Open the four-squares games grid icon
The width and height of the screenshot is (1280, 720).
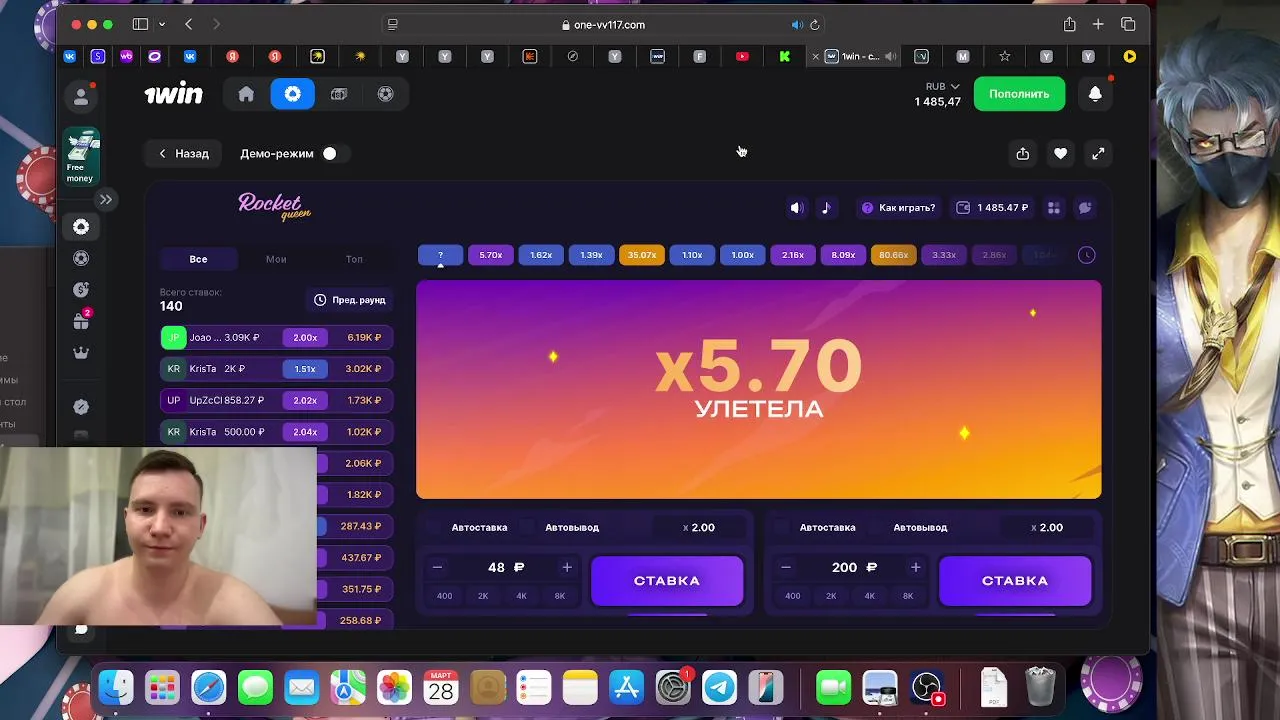[1053, 208]
